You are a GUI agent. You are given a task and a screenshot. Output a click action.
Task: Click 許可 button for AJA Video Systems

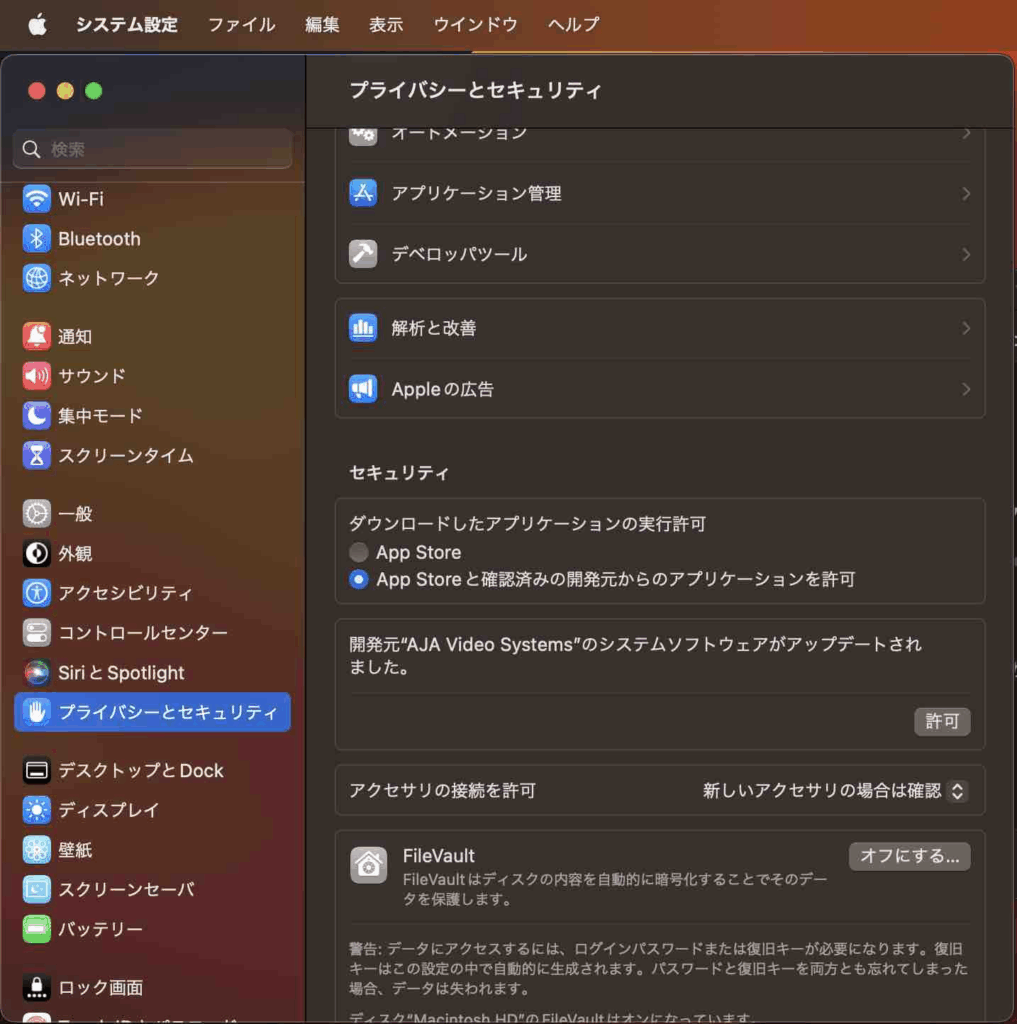(941, 721)
